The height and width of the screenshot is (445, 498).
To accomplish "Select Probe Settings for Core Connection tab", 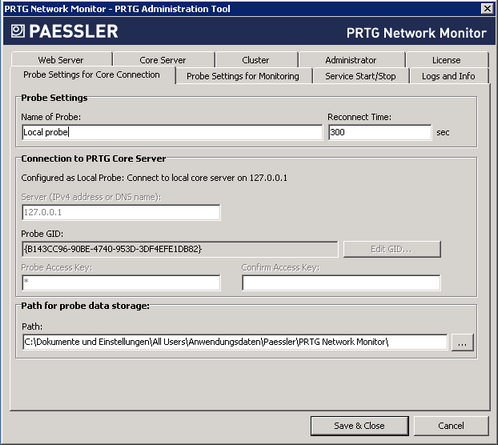I will point(92,75).
